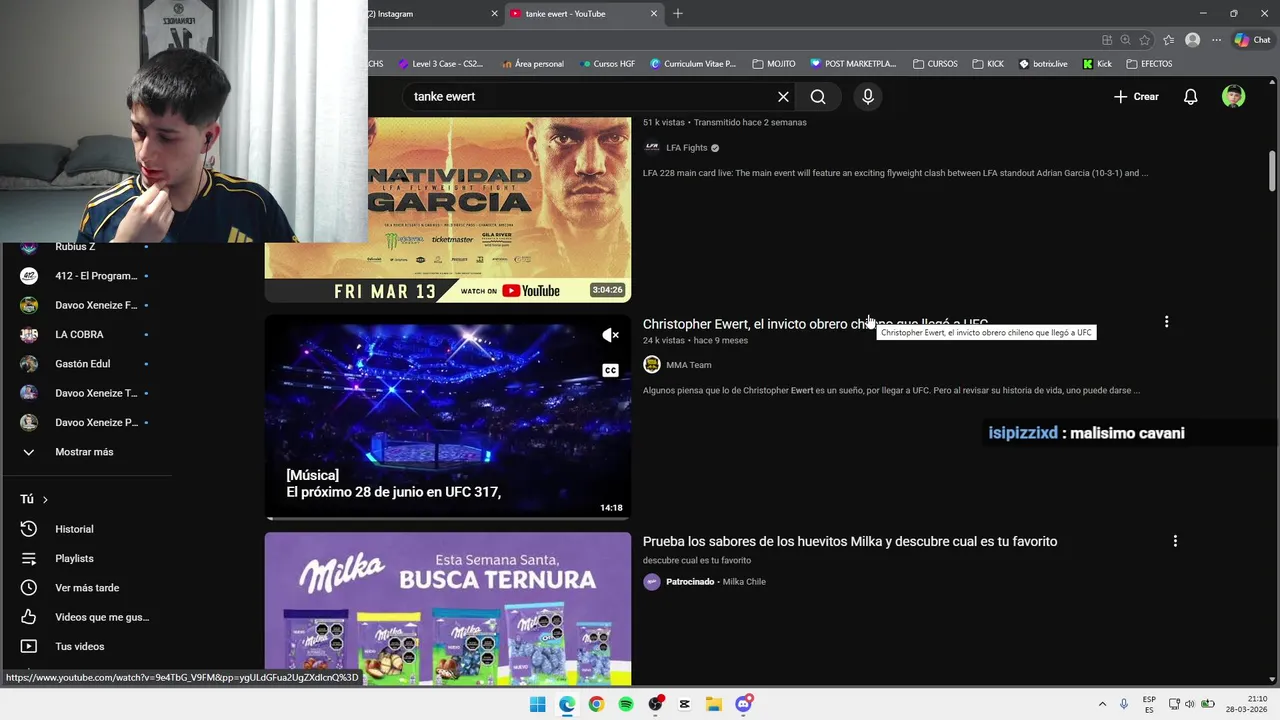Viewport: 1280px width, 720px height.
Task: Click the magnifier search button
Action: (x=818, y=97)
